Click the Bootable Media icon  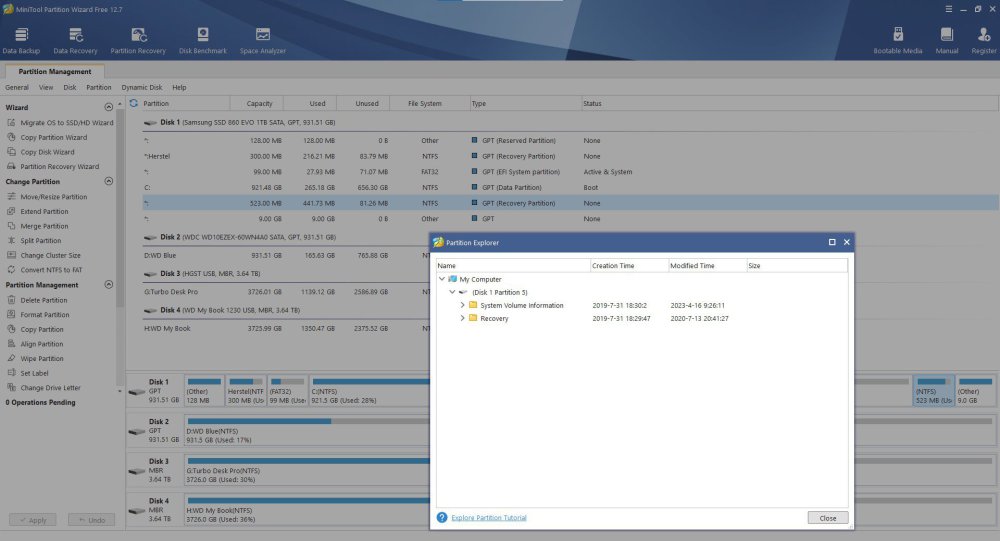click(x=898, y=36)
